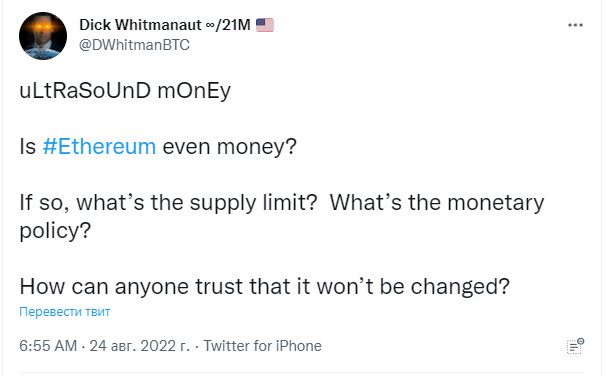Image resolution: width=606 pixels, height=376 pixels.
Task: Click the US flag emoji beside the name
Action: click(265, 25)
